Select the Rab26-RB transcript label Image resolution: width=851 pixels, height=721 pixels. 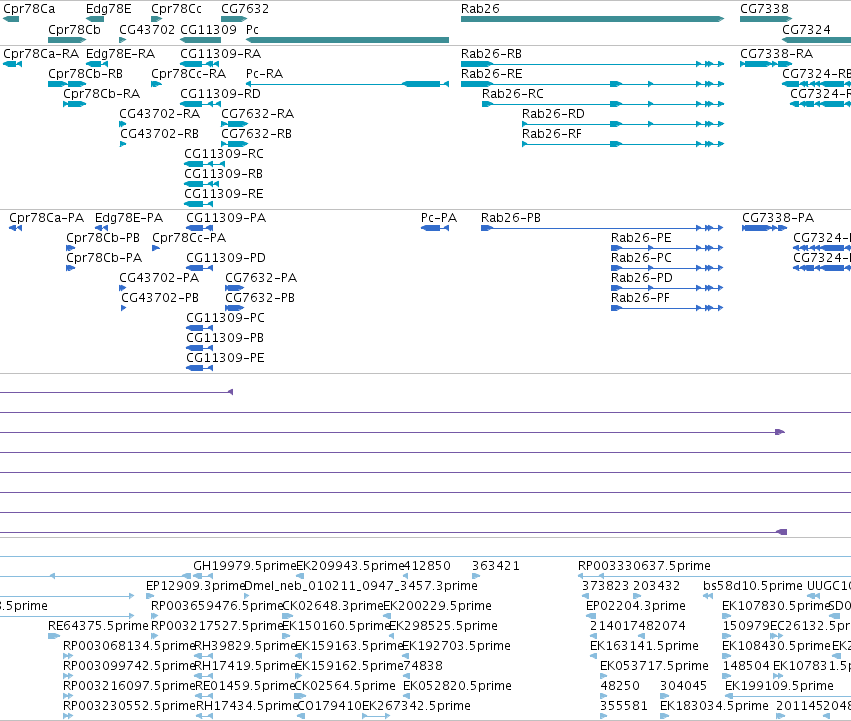[491, 54]
